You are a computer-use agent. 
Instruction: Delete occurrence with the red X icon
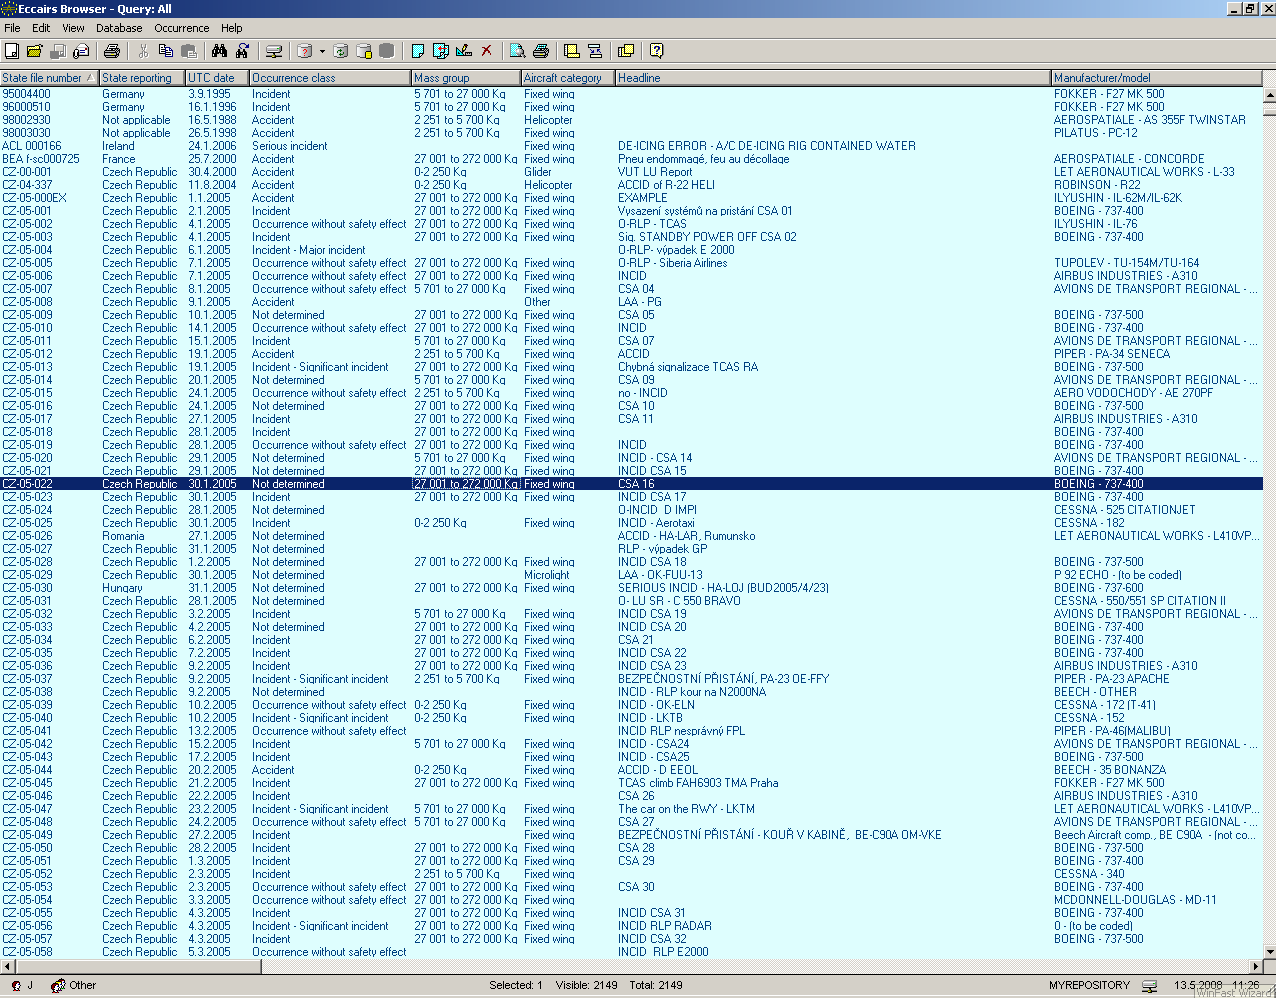click(487, 51)
